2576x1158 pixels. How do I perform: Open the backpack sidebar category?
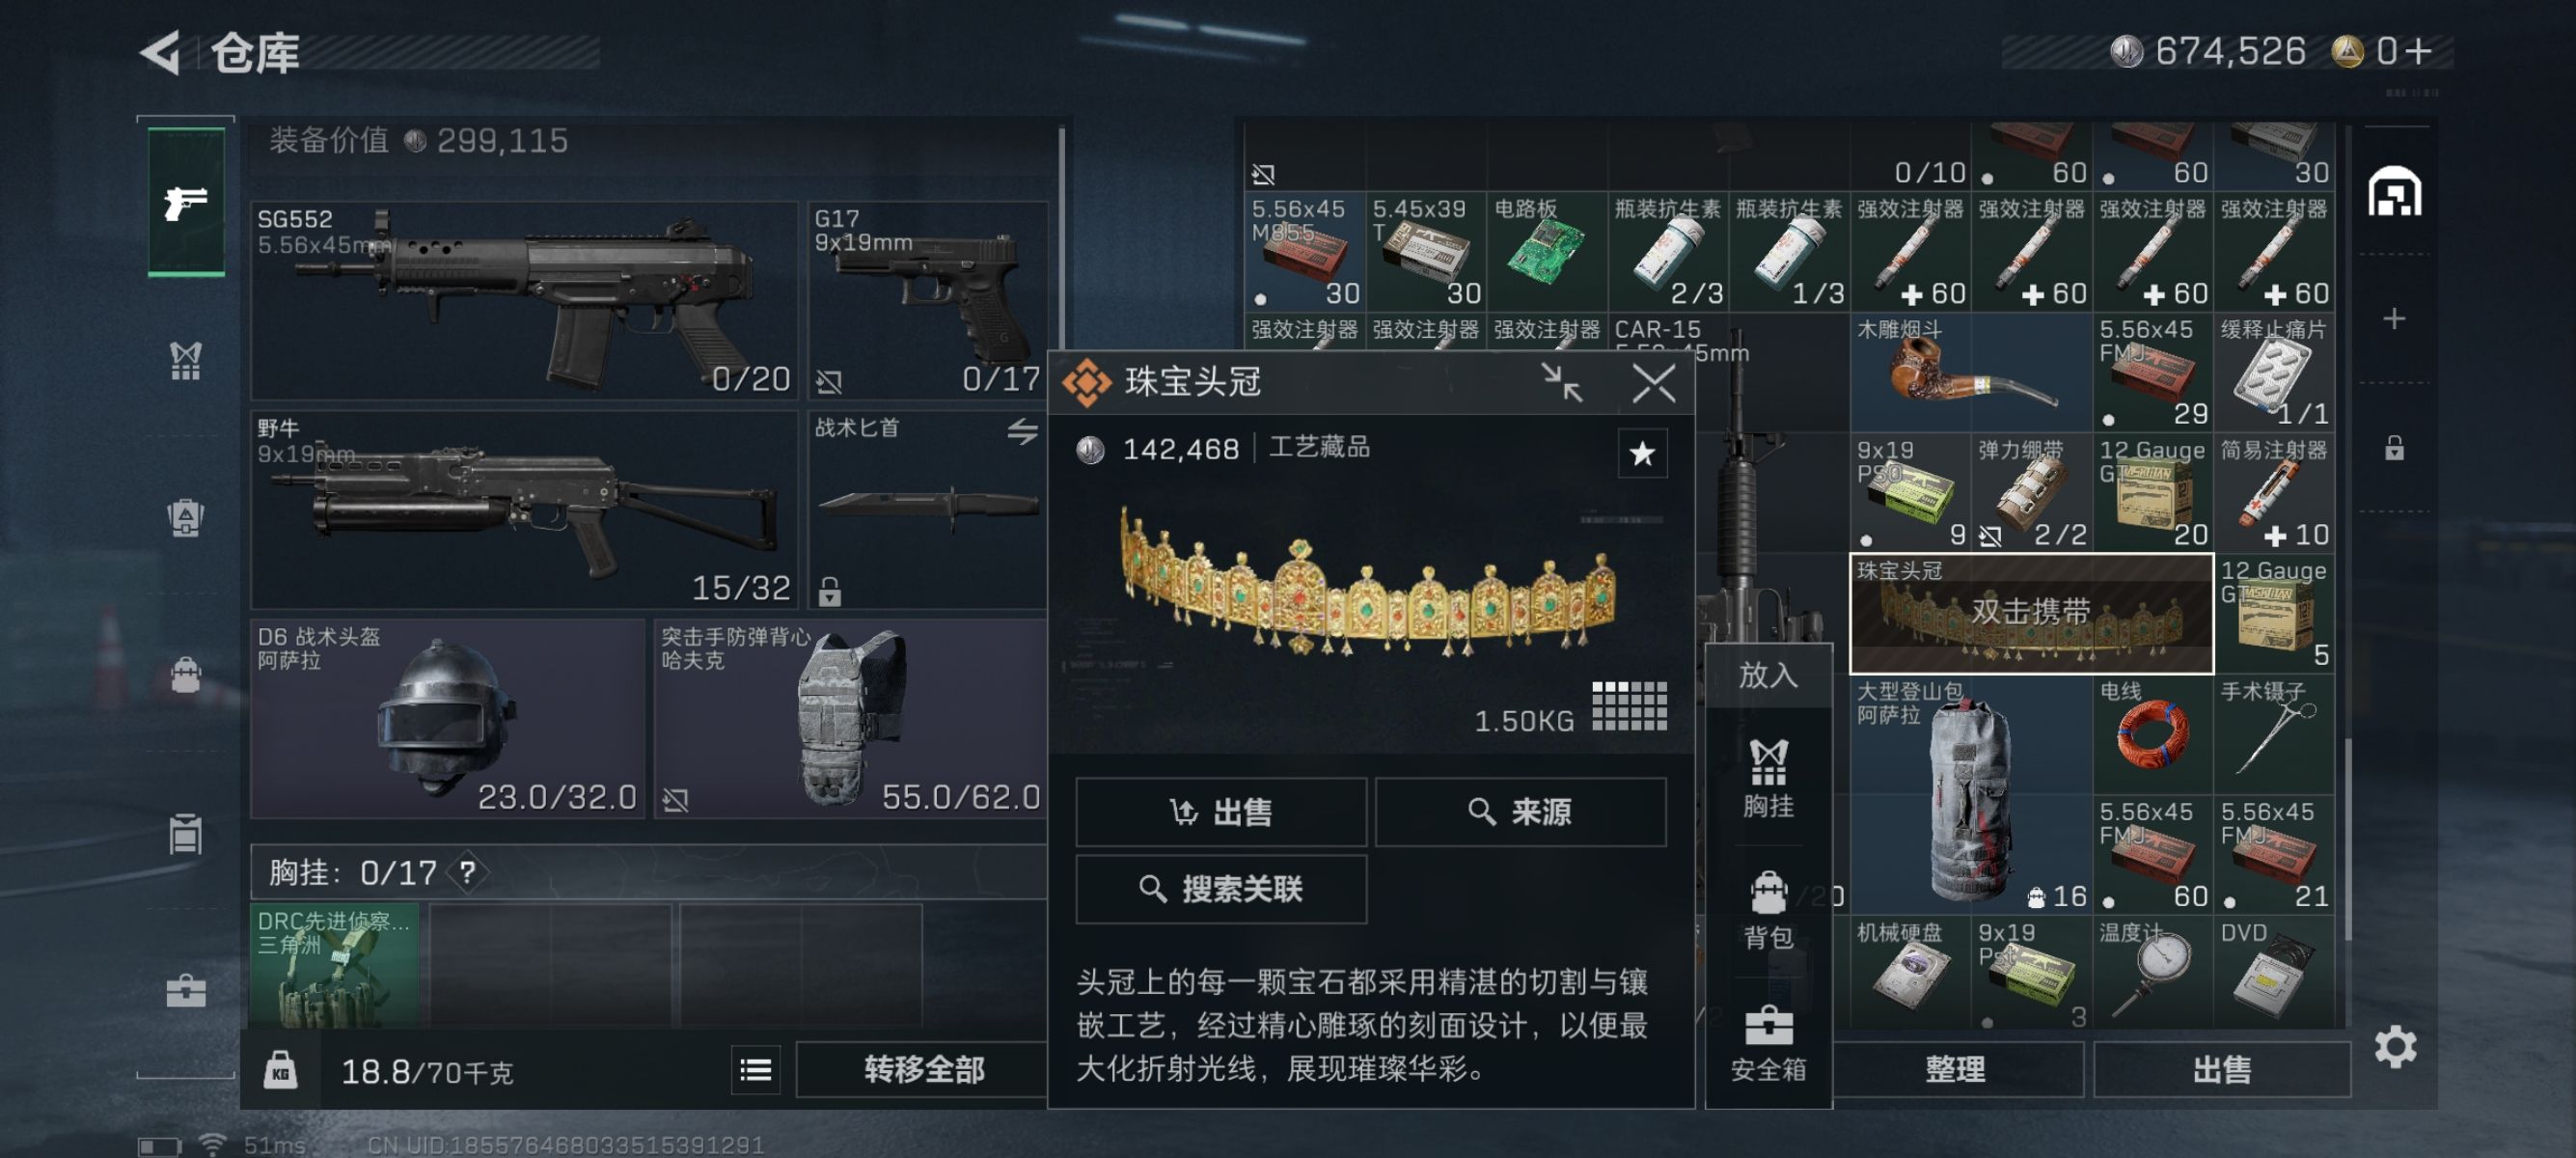click(x=186, y=675)
